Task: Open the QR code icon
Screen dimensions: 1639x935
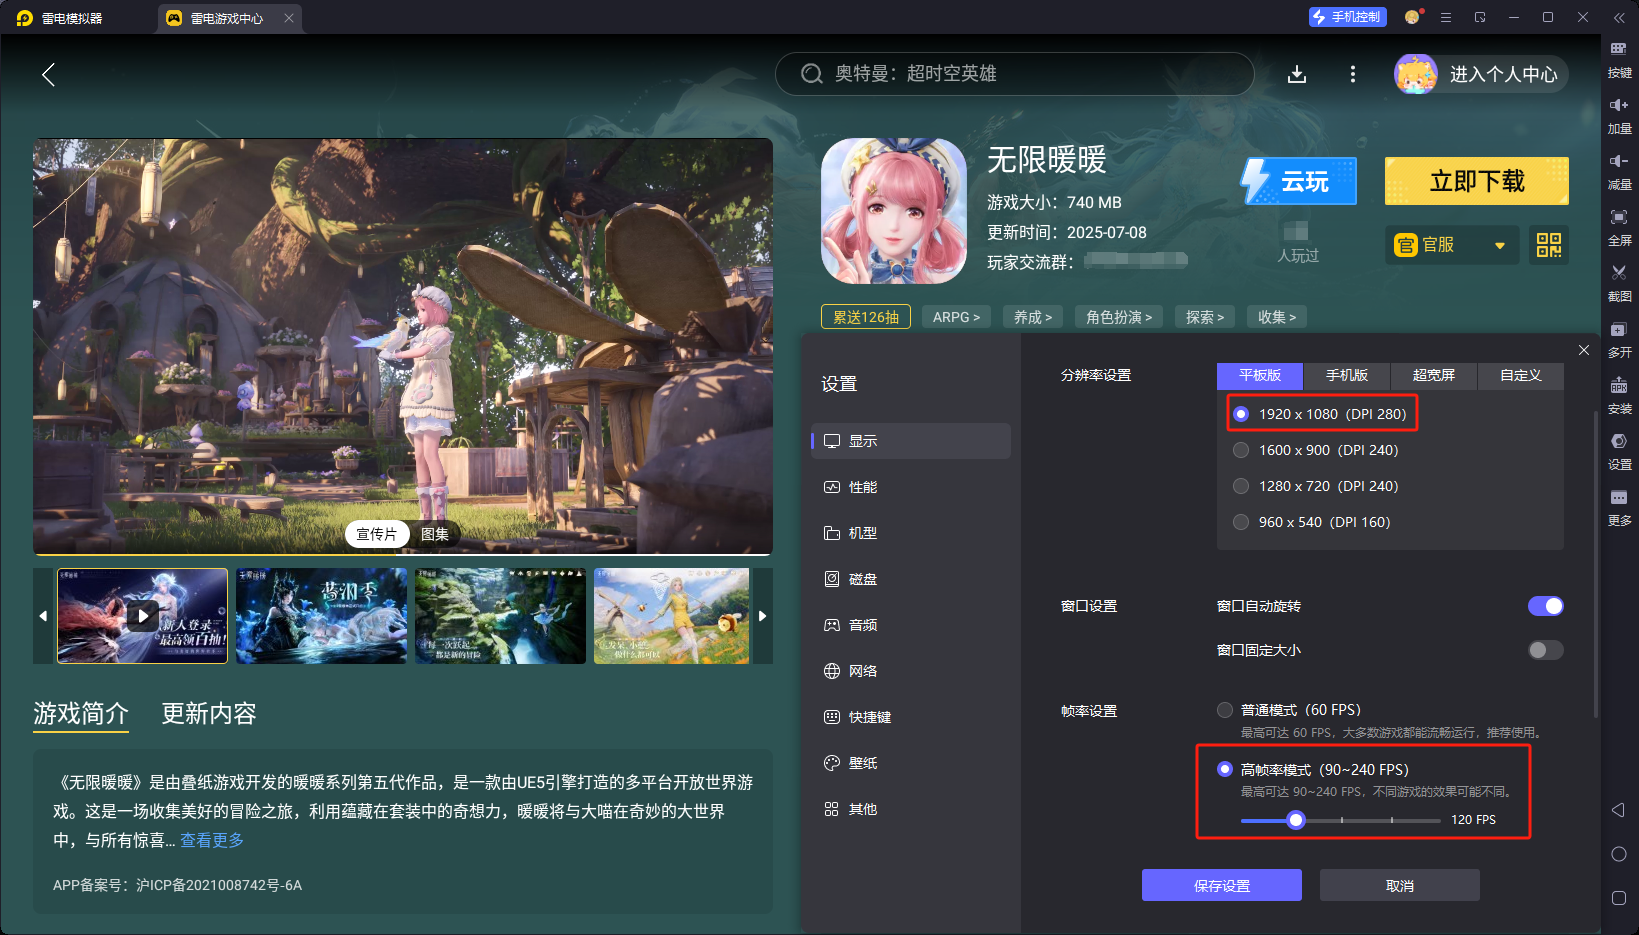Action: (1549, 245)
